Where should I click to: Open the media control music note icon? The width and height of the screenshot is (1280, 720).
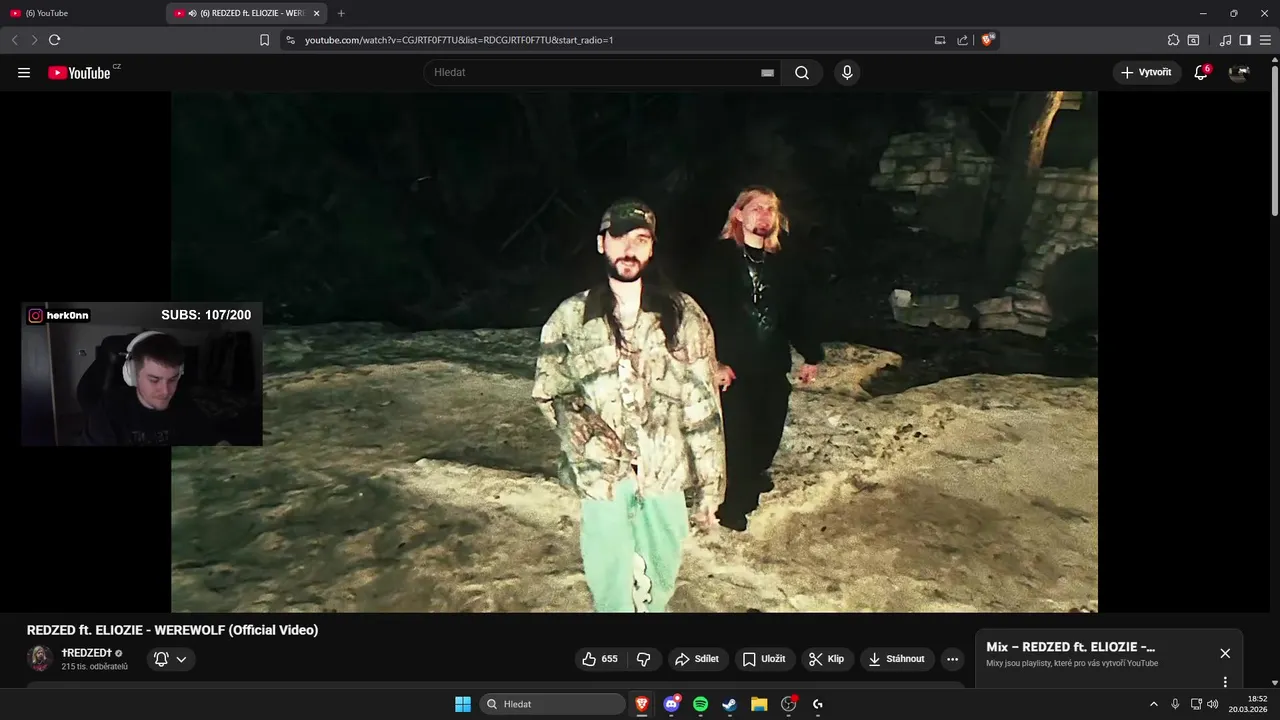(x=1226, y=40)
